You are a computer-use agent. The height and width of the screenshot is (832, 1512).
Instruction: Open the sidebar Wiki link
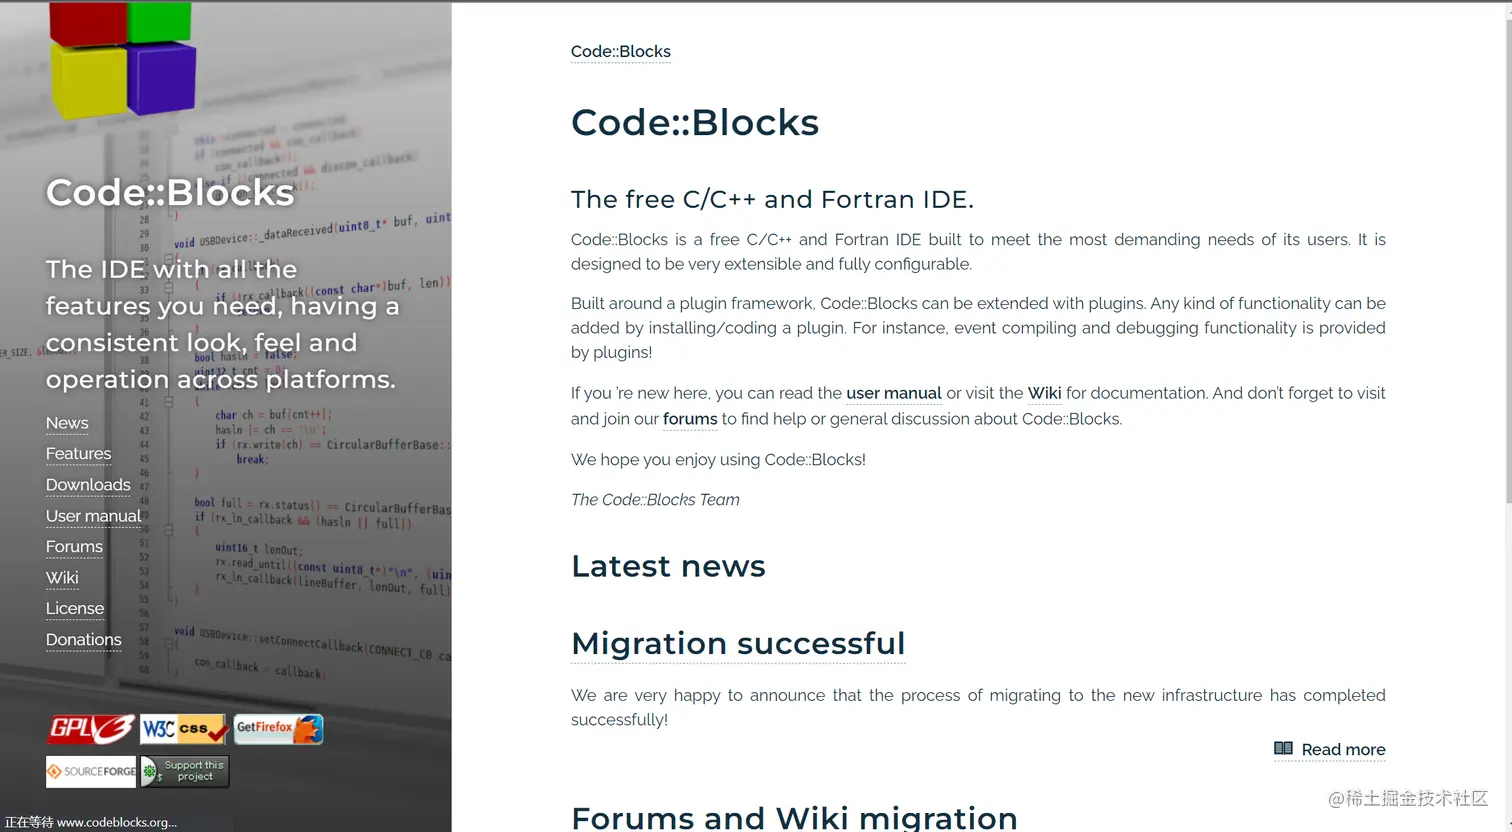(62, 578)
